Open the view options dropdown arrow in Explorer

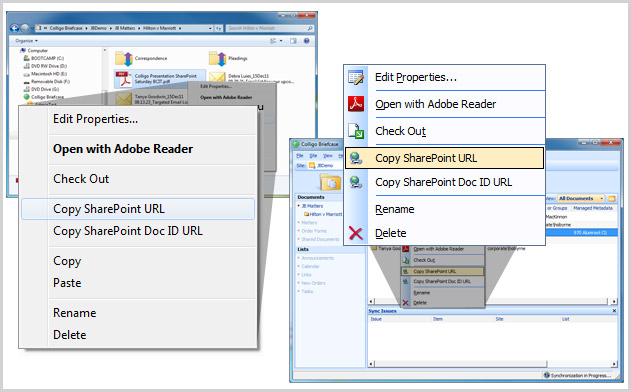(x=281, y=41)
